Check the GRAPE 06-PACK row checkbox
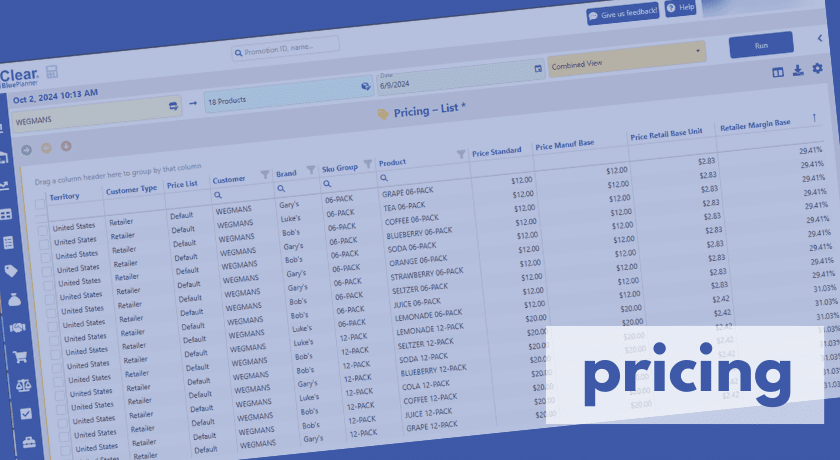Screen dimensions: 840x460 click(43, 231)
